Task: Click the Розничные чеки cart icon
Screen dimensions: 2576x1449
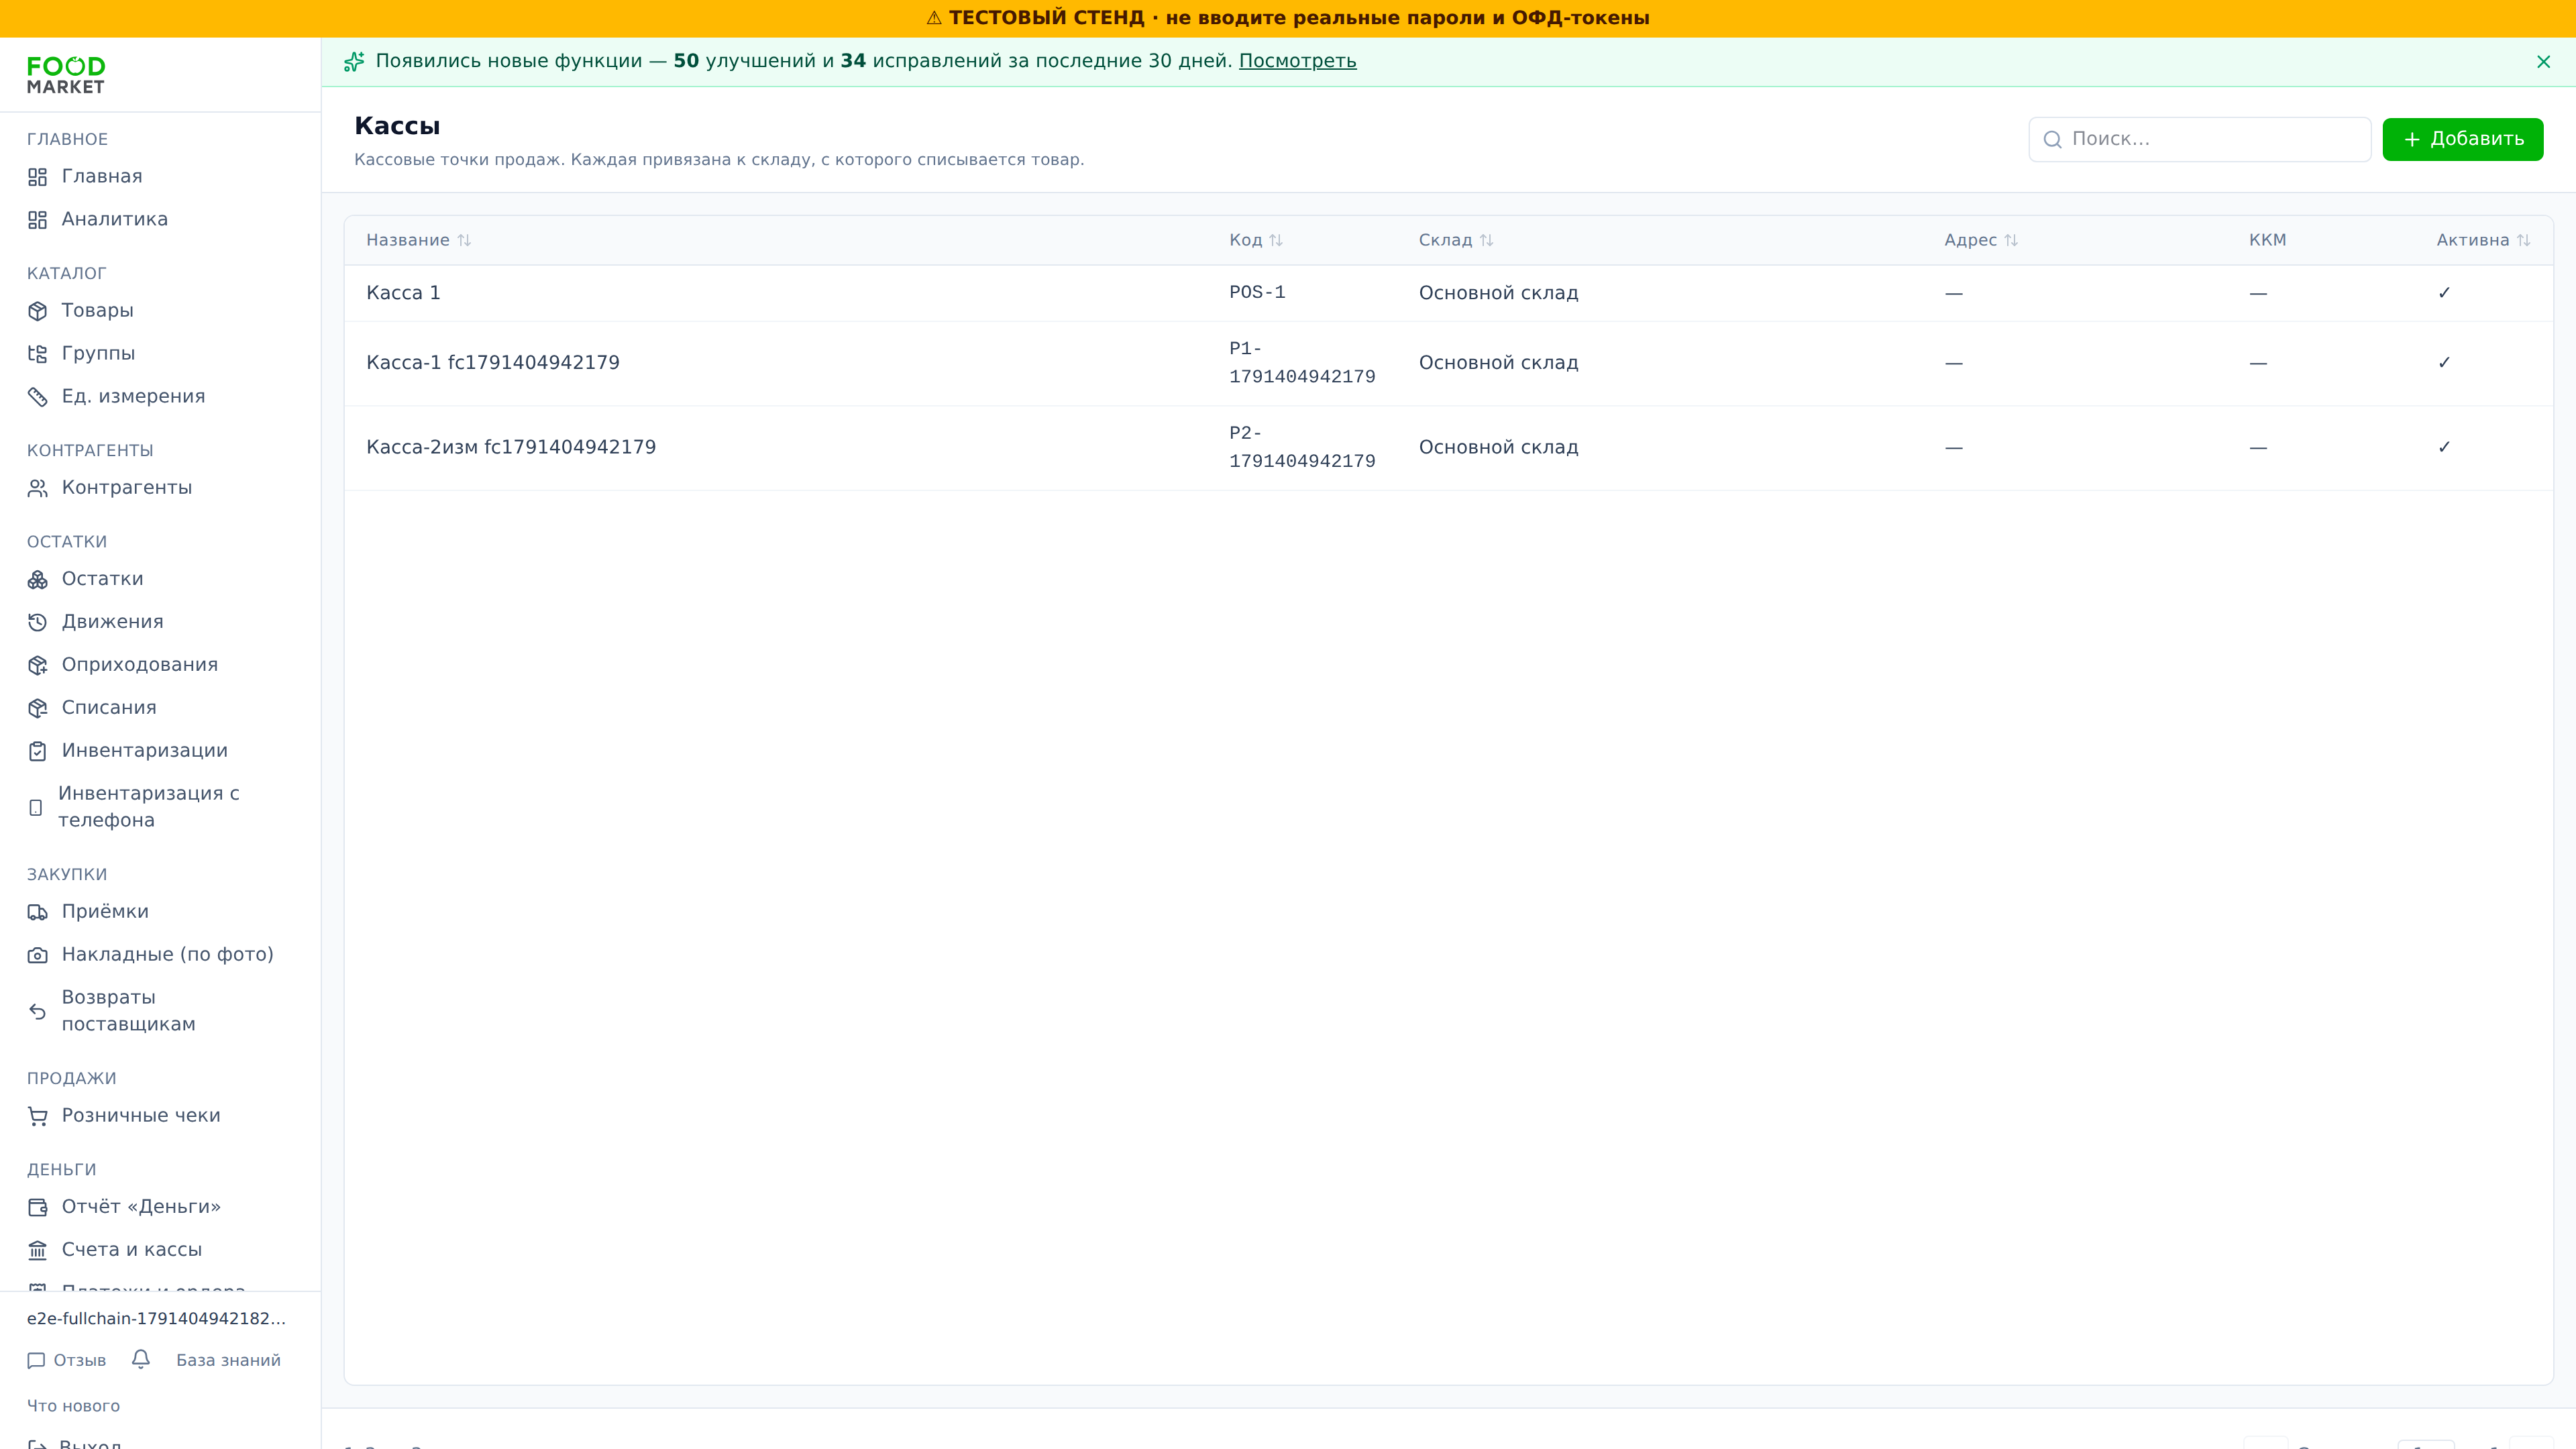Action: 38,1116
